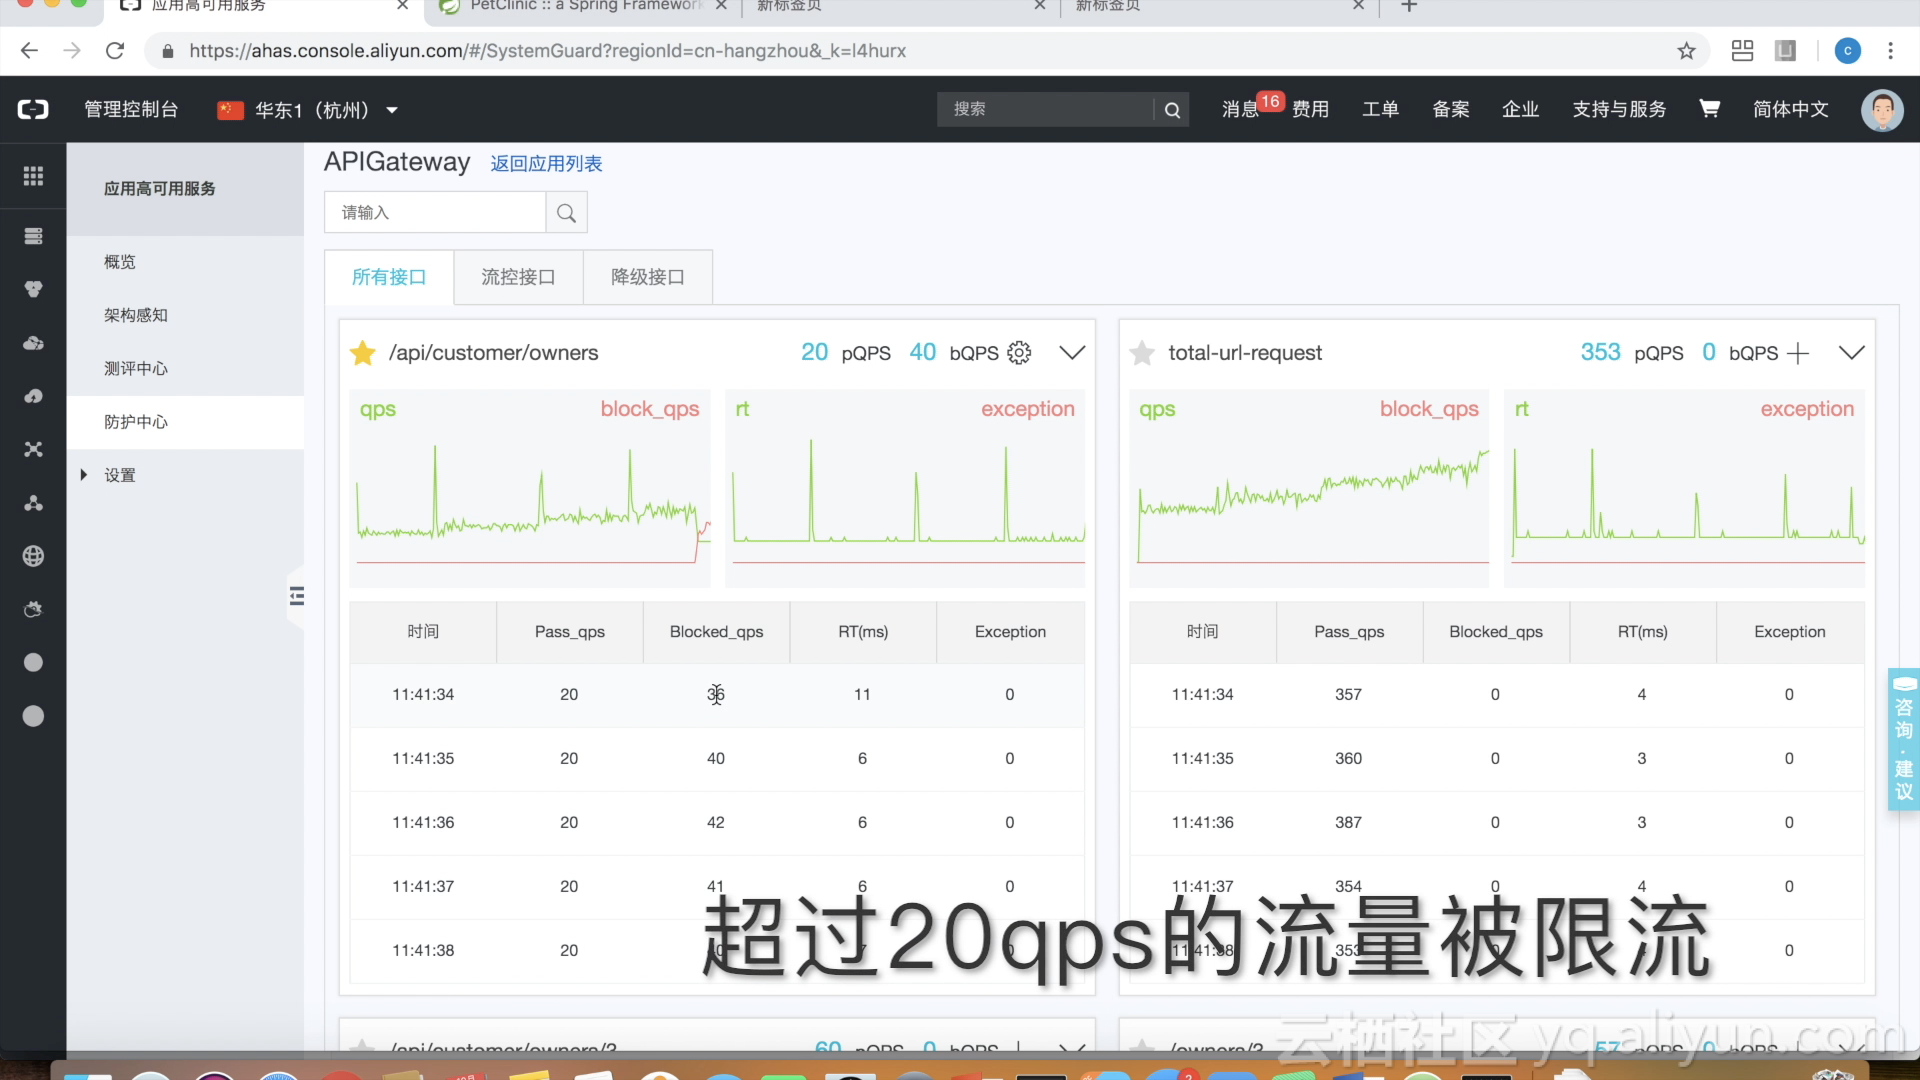1920x1080 pixels.
Task: Expand the 设置 sidebar item
Action: [x=119, y=475]
